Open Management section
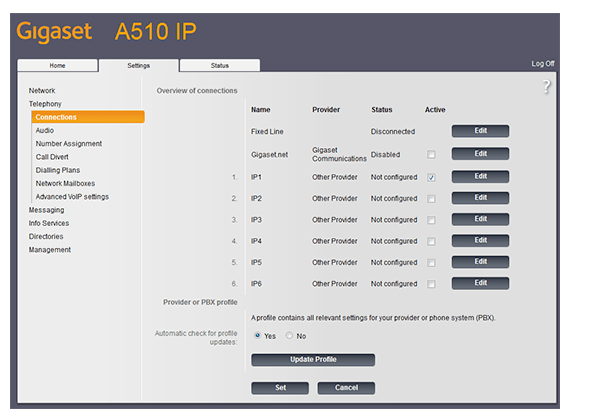Screen dimensions: 589x417 pos(50,250)
